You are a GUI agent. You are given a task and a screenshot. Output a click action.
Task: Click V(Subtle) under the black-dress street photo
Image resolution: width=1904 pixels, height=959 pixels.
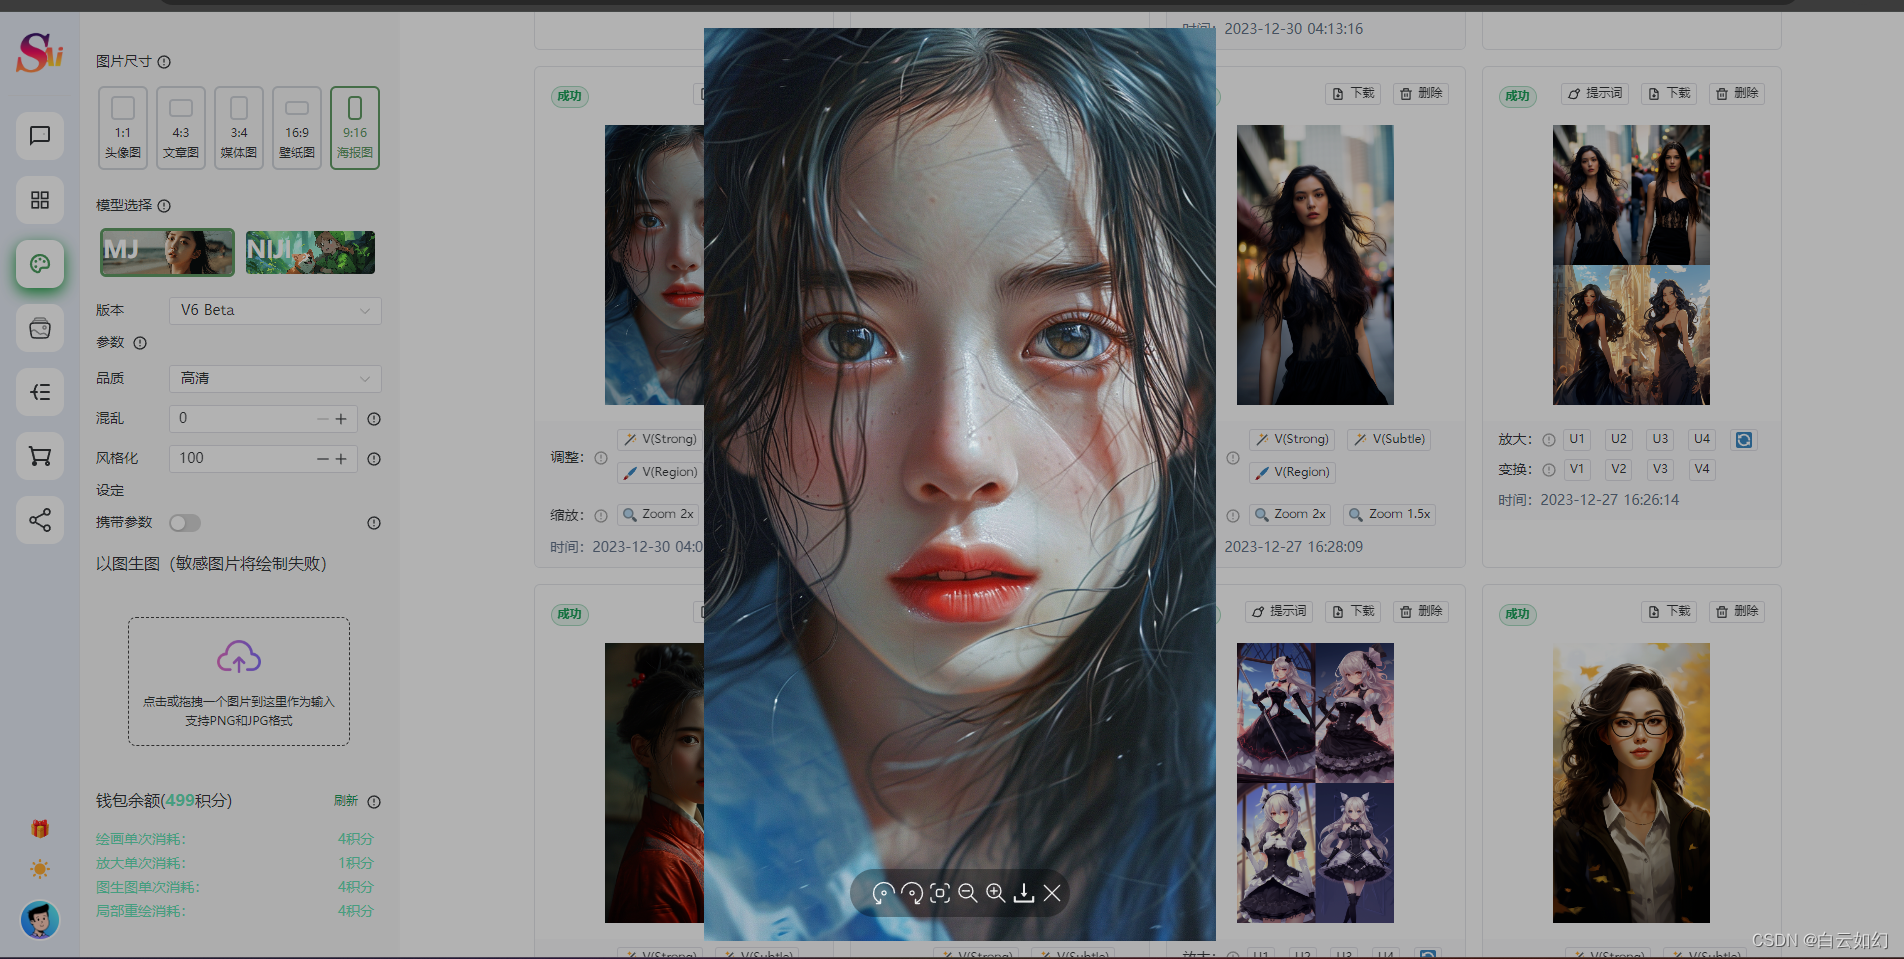tap(1390, 439)
